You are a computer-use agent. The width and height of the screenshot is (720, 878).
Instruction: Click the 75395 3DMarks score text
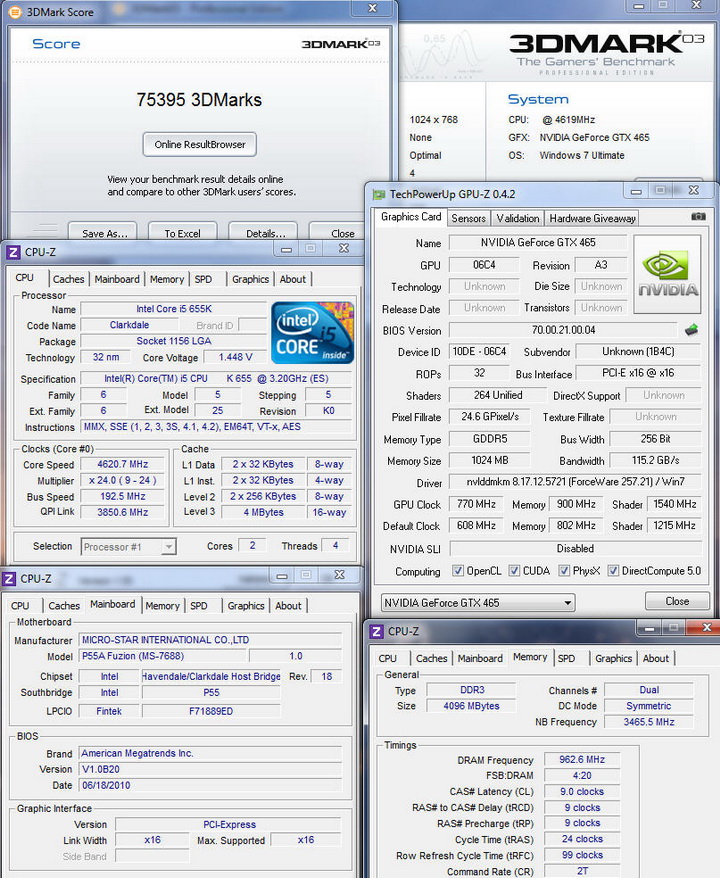coord(199,100)
